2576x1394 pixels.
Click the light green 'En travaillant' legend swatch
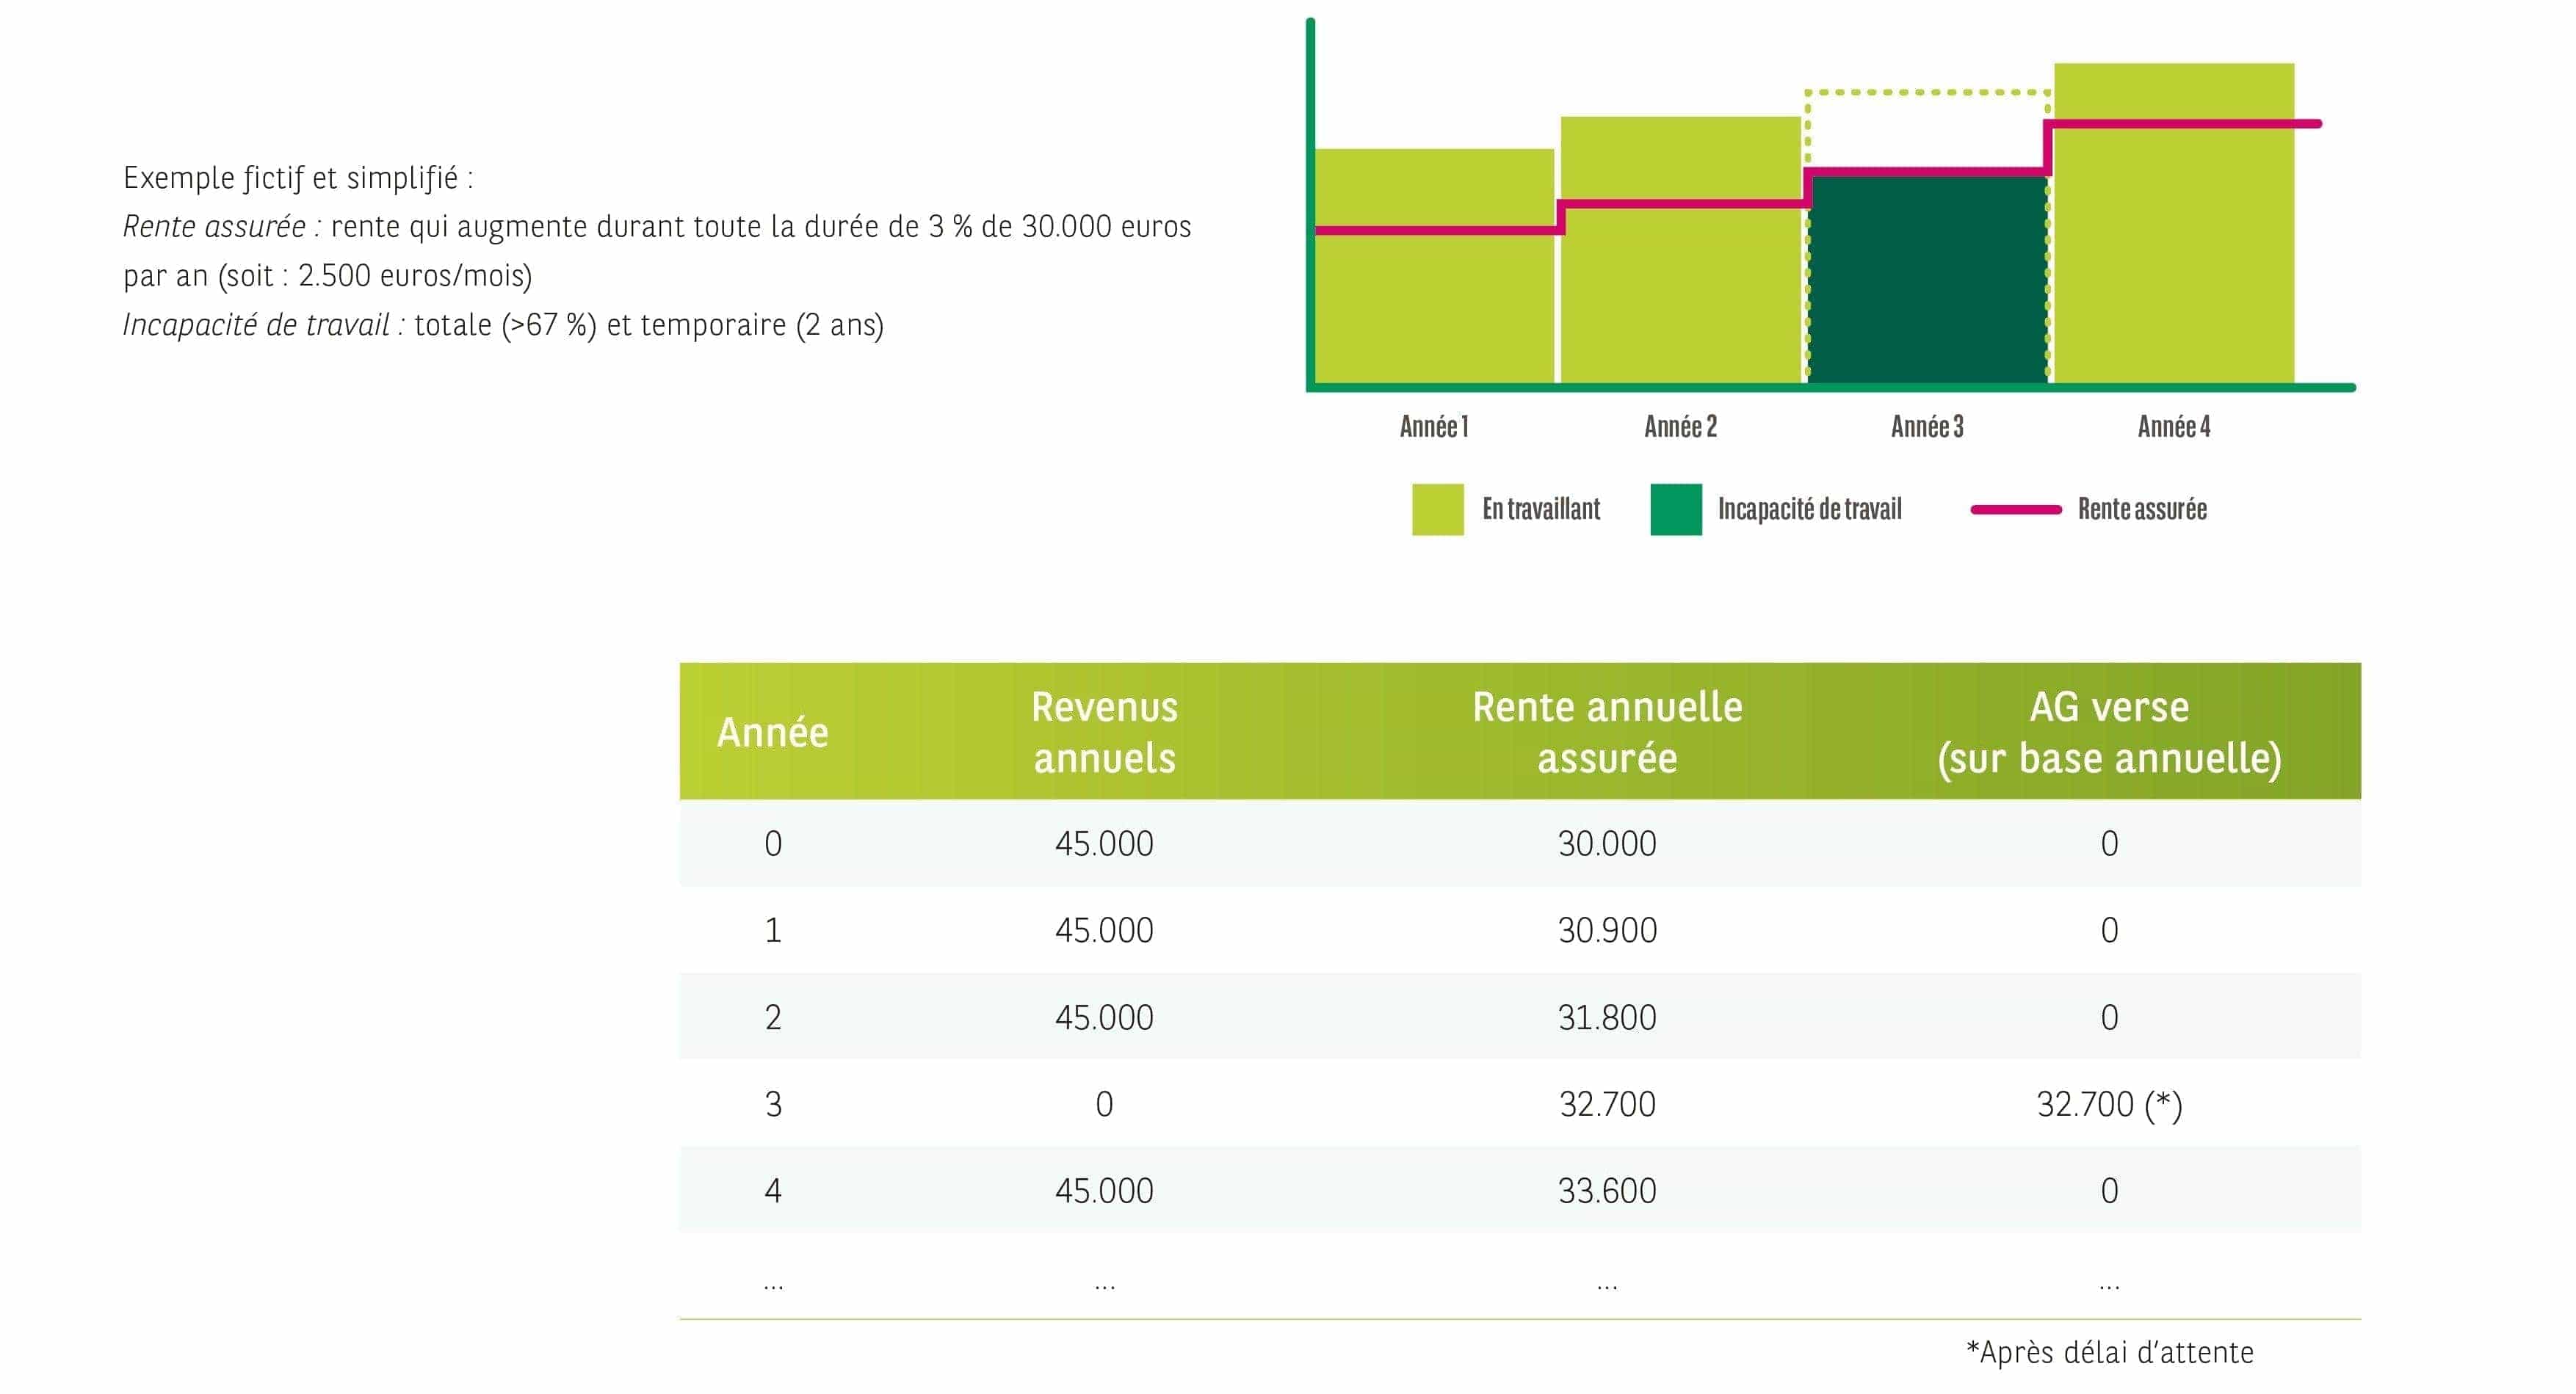pyautogui.click(x=1437, y=509)
